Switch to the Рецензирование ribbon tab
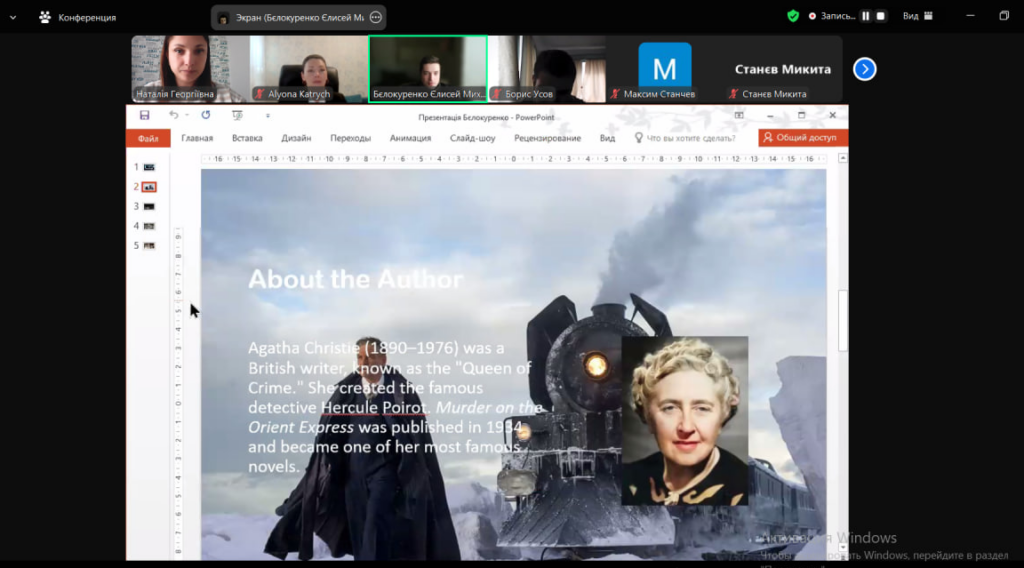This screenshot has height=568, width=1024. click(547, 138)
